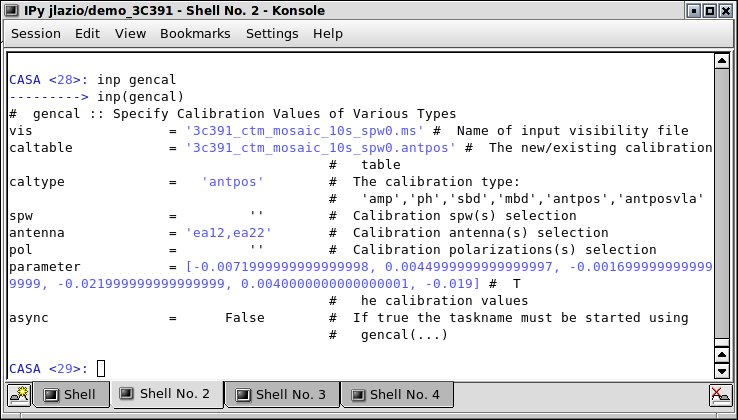This screenshot has height=420, width=738.
Task: Open the Settings menu
Action: click(x=272, y=33)
